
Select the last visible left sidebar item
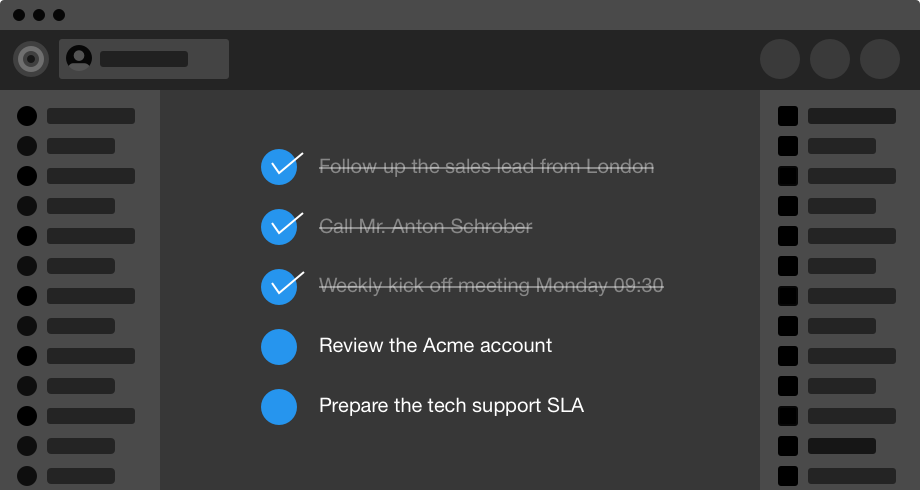click(x=27, y=476)
